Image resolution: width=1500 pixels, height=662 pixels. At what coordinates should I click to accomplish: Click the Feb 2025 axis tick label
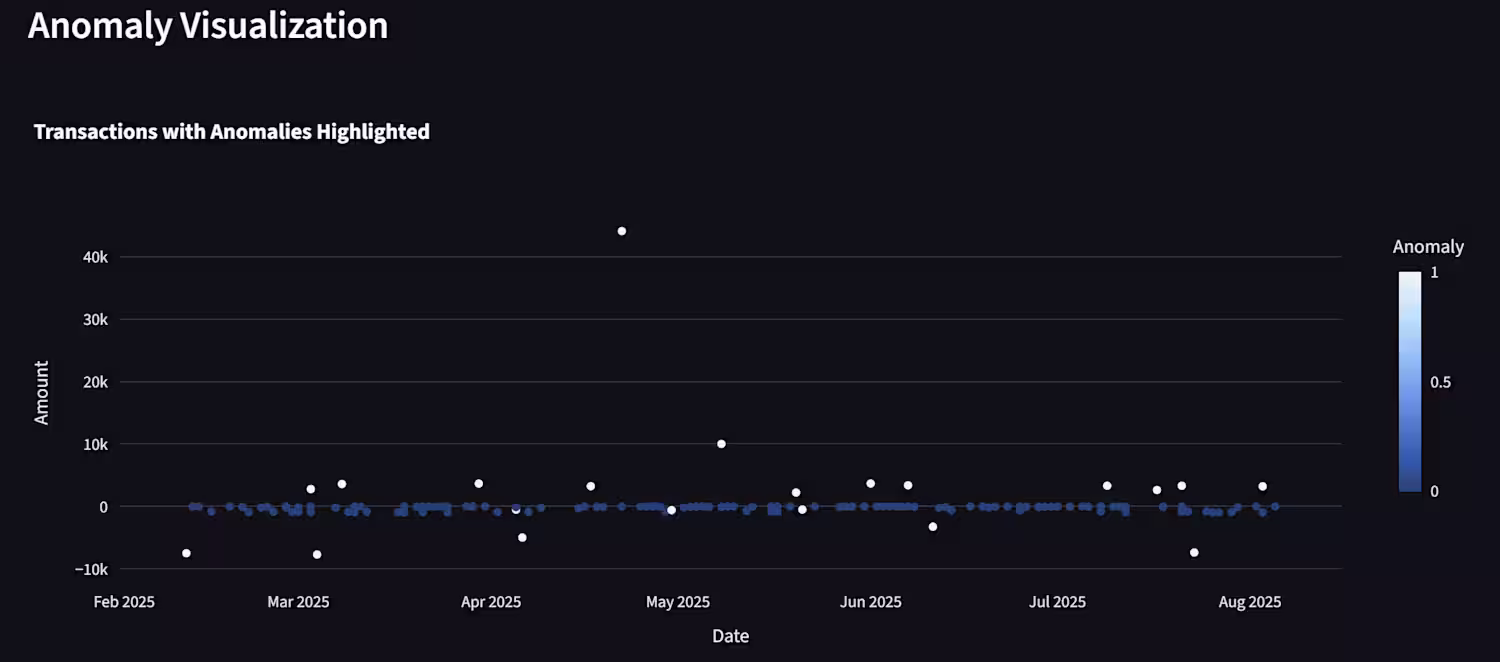124,602
